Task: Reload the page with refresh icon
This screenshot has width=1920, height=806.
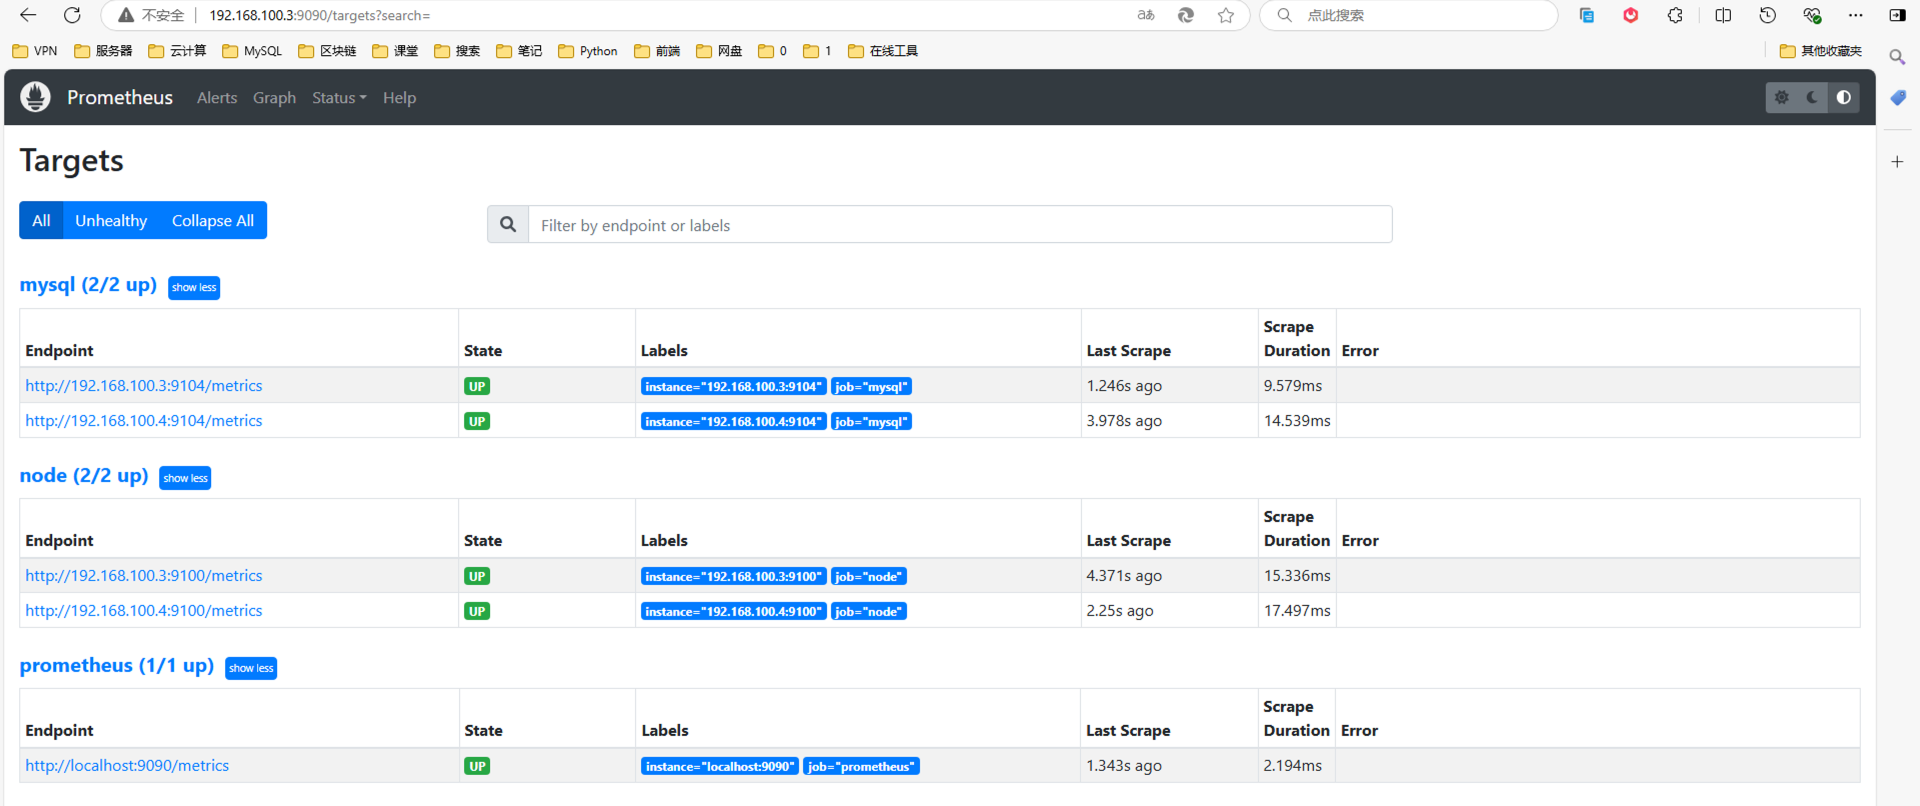Action: (x=72, y=15)
